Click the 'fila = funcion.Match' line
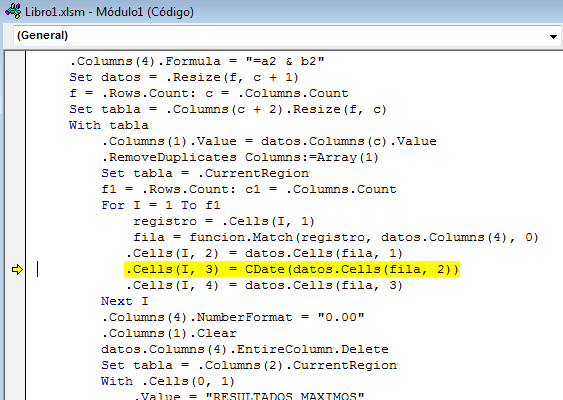 [x=336, y=237]
